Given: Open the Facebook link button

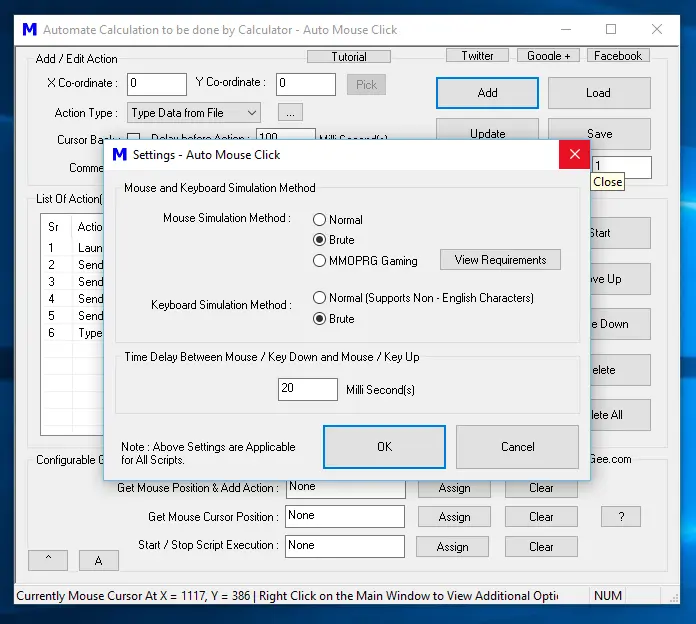Looking at the screenshot, I should click(618, 56).
